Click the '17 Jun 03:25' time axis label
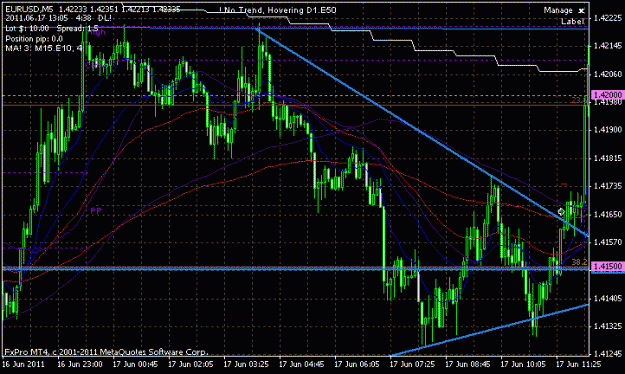Viewport: 625px width, 374px height. 246,364
